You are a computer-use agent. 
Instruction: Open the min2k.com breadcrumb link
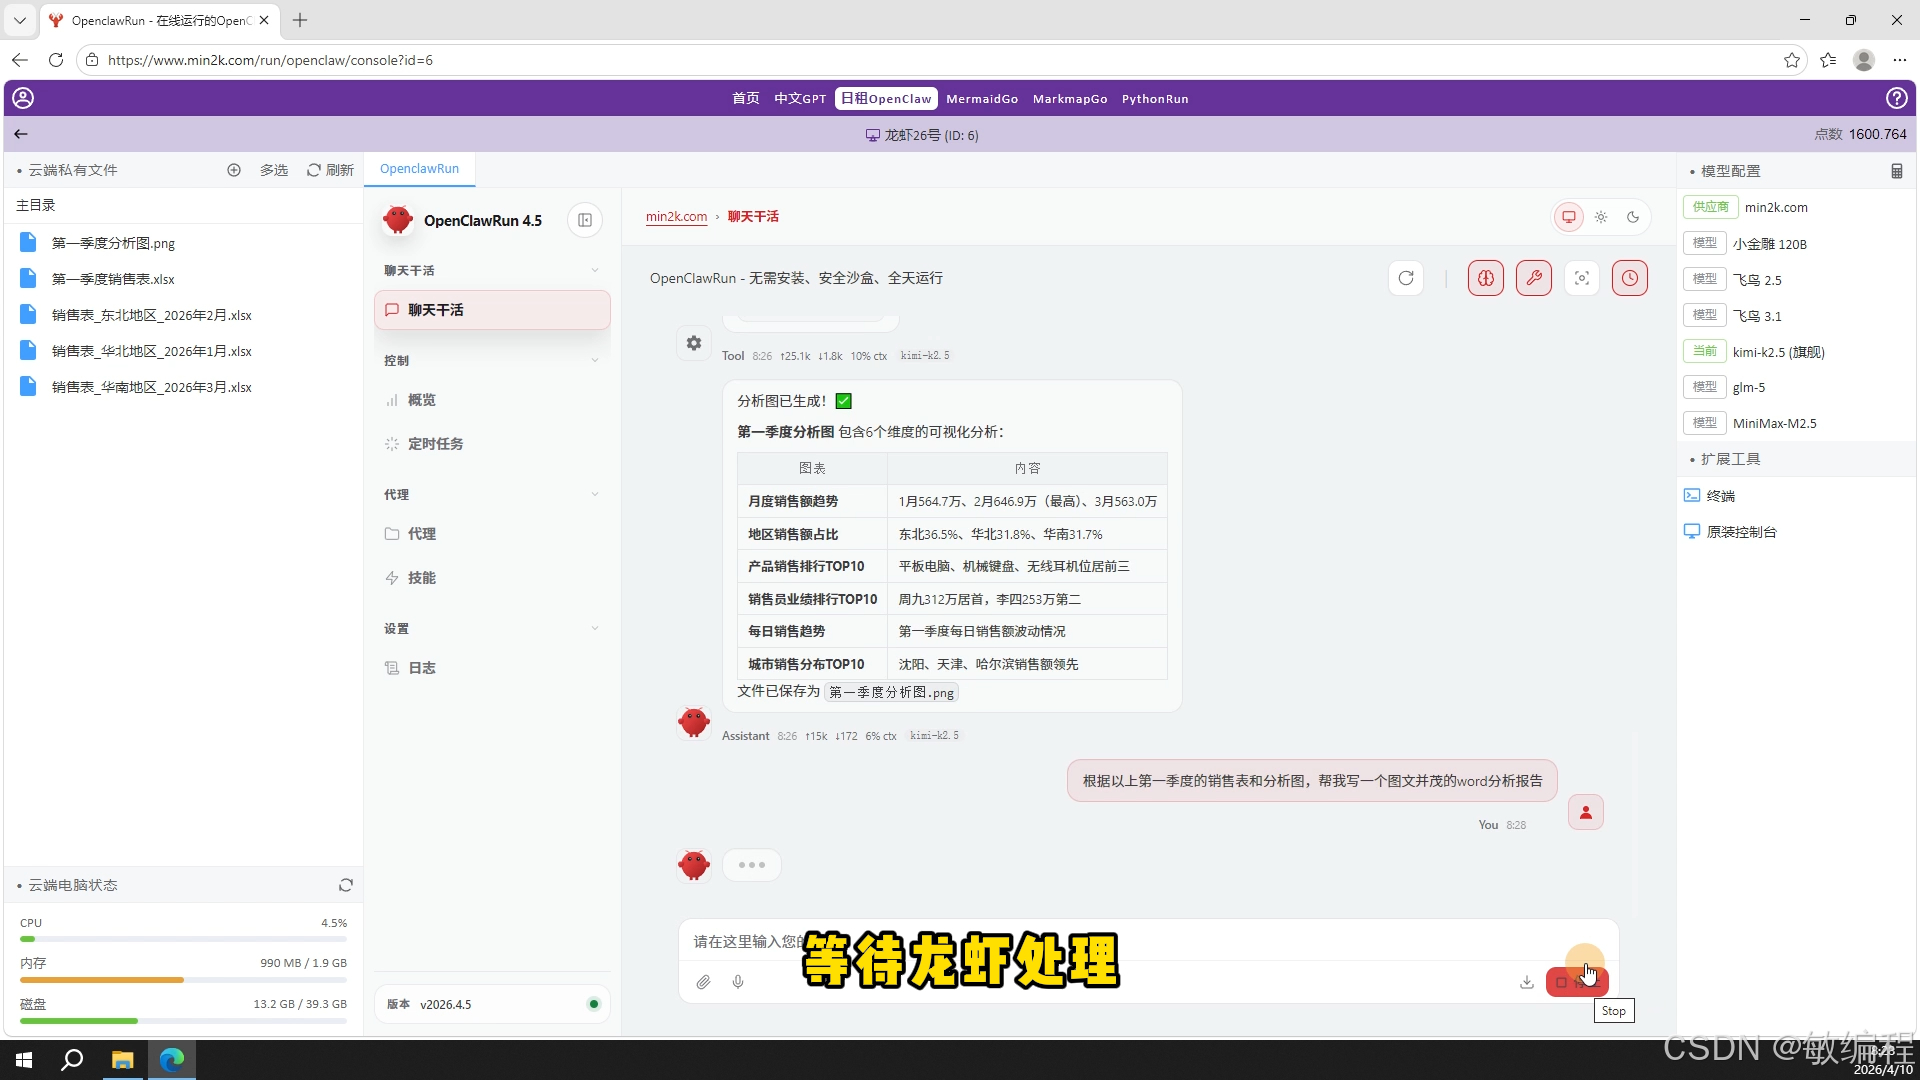click(676, 216)
